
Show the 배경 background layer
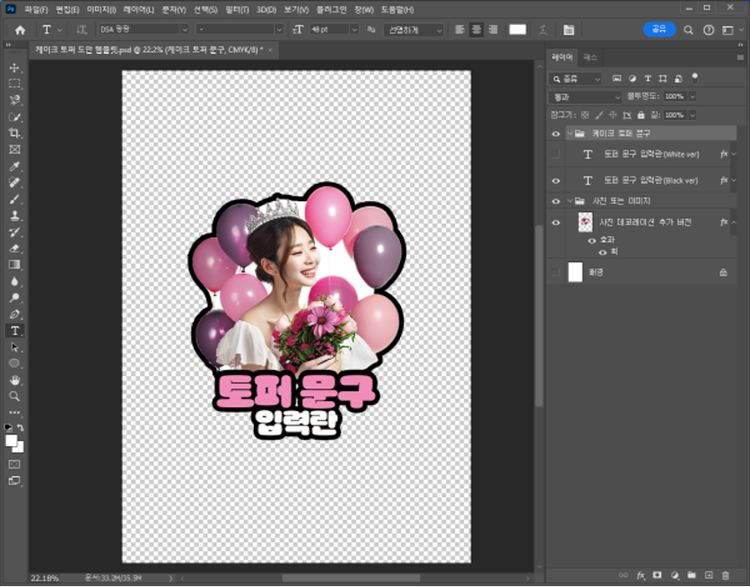coord(556,272)
